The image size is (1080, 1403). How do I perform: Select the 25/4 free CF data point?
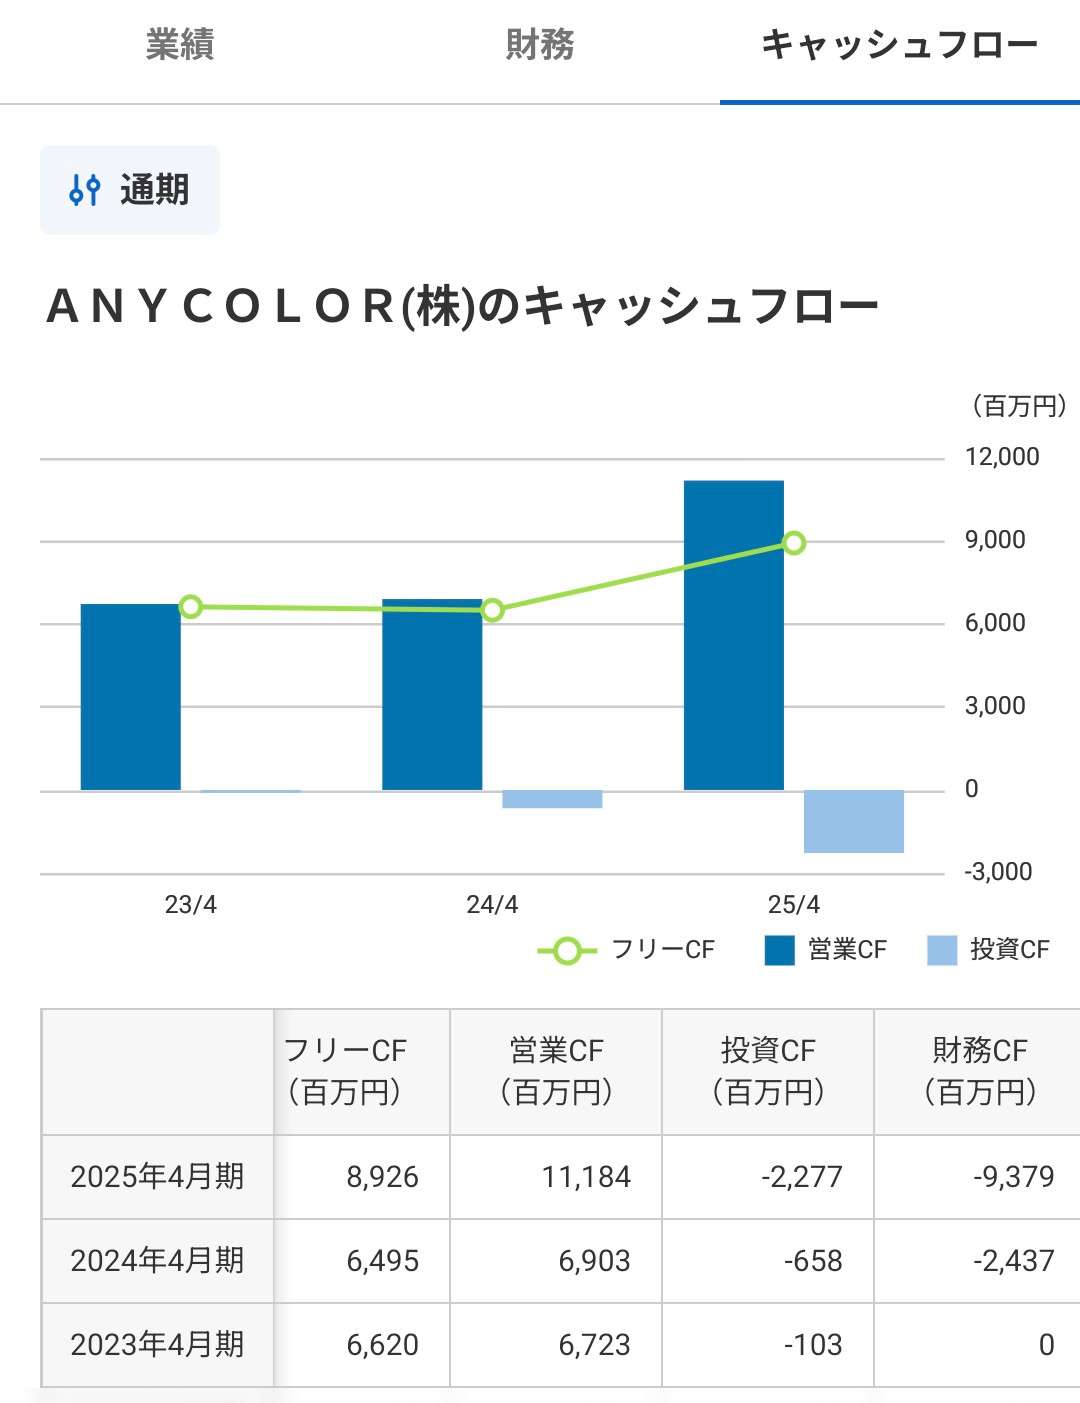794,543
